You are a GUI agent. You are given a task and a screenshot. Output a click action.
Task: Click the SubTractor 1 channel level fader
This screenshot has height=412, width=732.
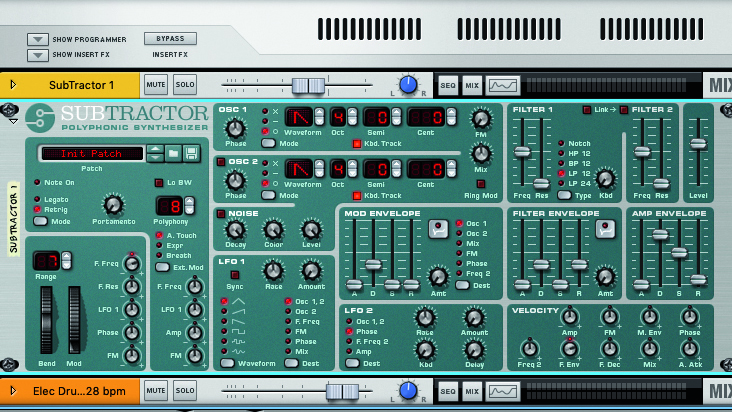click(x=308, y=85)
